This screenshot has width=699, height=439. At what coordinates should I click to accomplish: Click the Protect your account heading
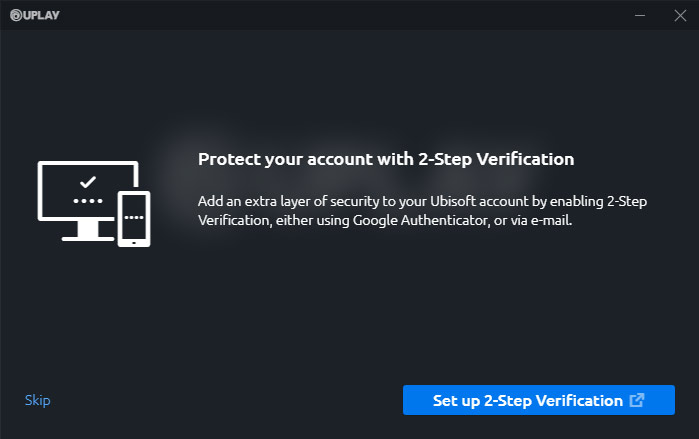click(x=386, y=159)
